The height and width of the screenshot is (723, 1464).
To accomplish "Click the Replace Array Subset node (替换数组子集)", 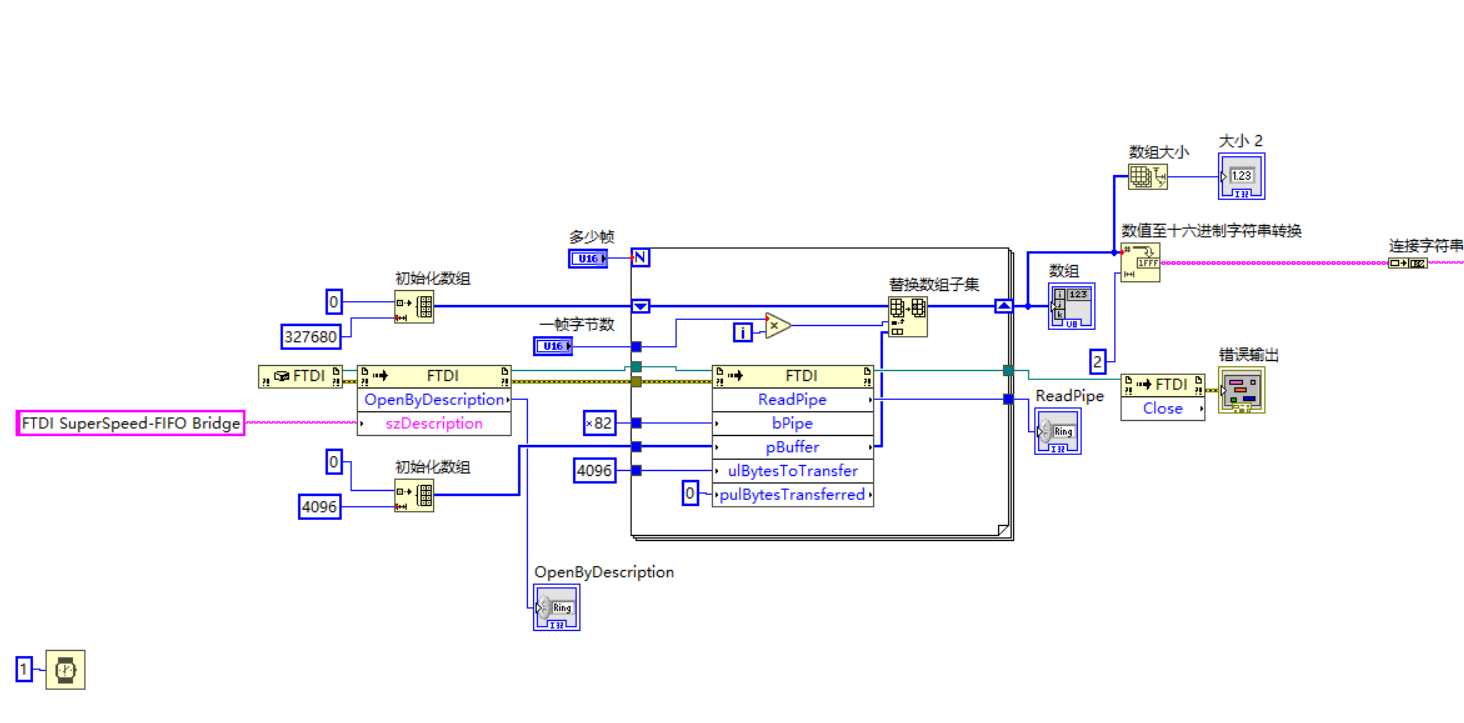I will [x=908, y=316].
